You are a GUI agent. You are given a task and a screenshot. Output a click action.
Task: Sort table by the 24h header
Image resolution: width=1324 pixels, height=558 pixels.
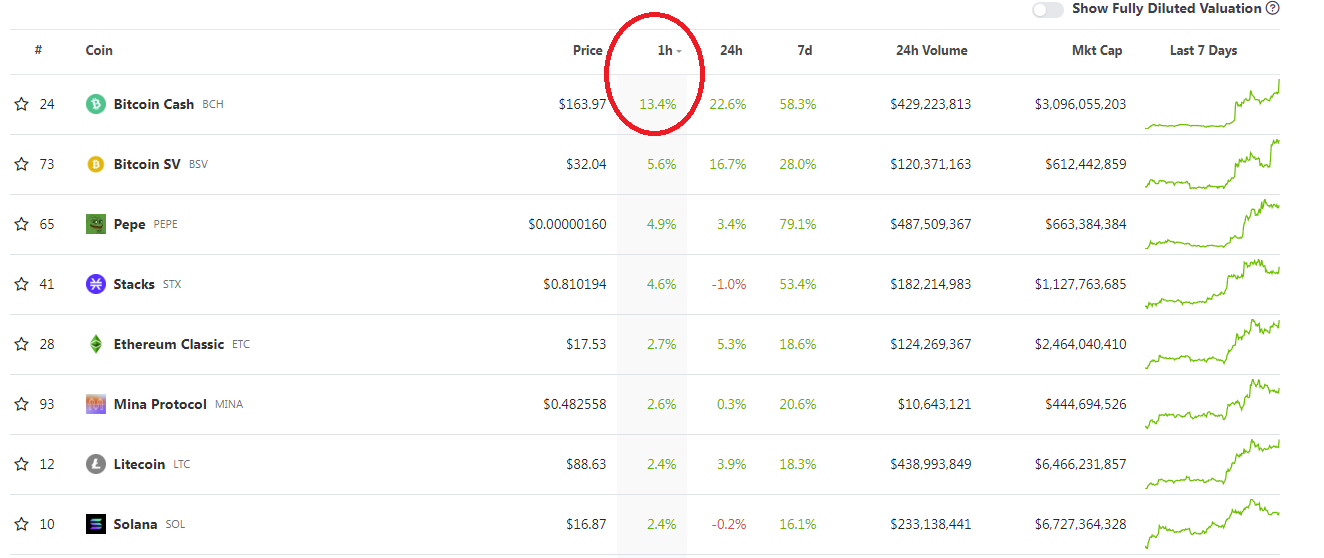731,50
